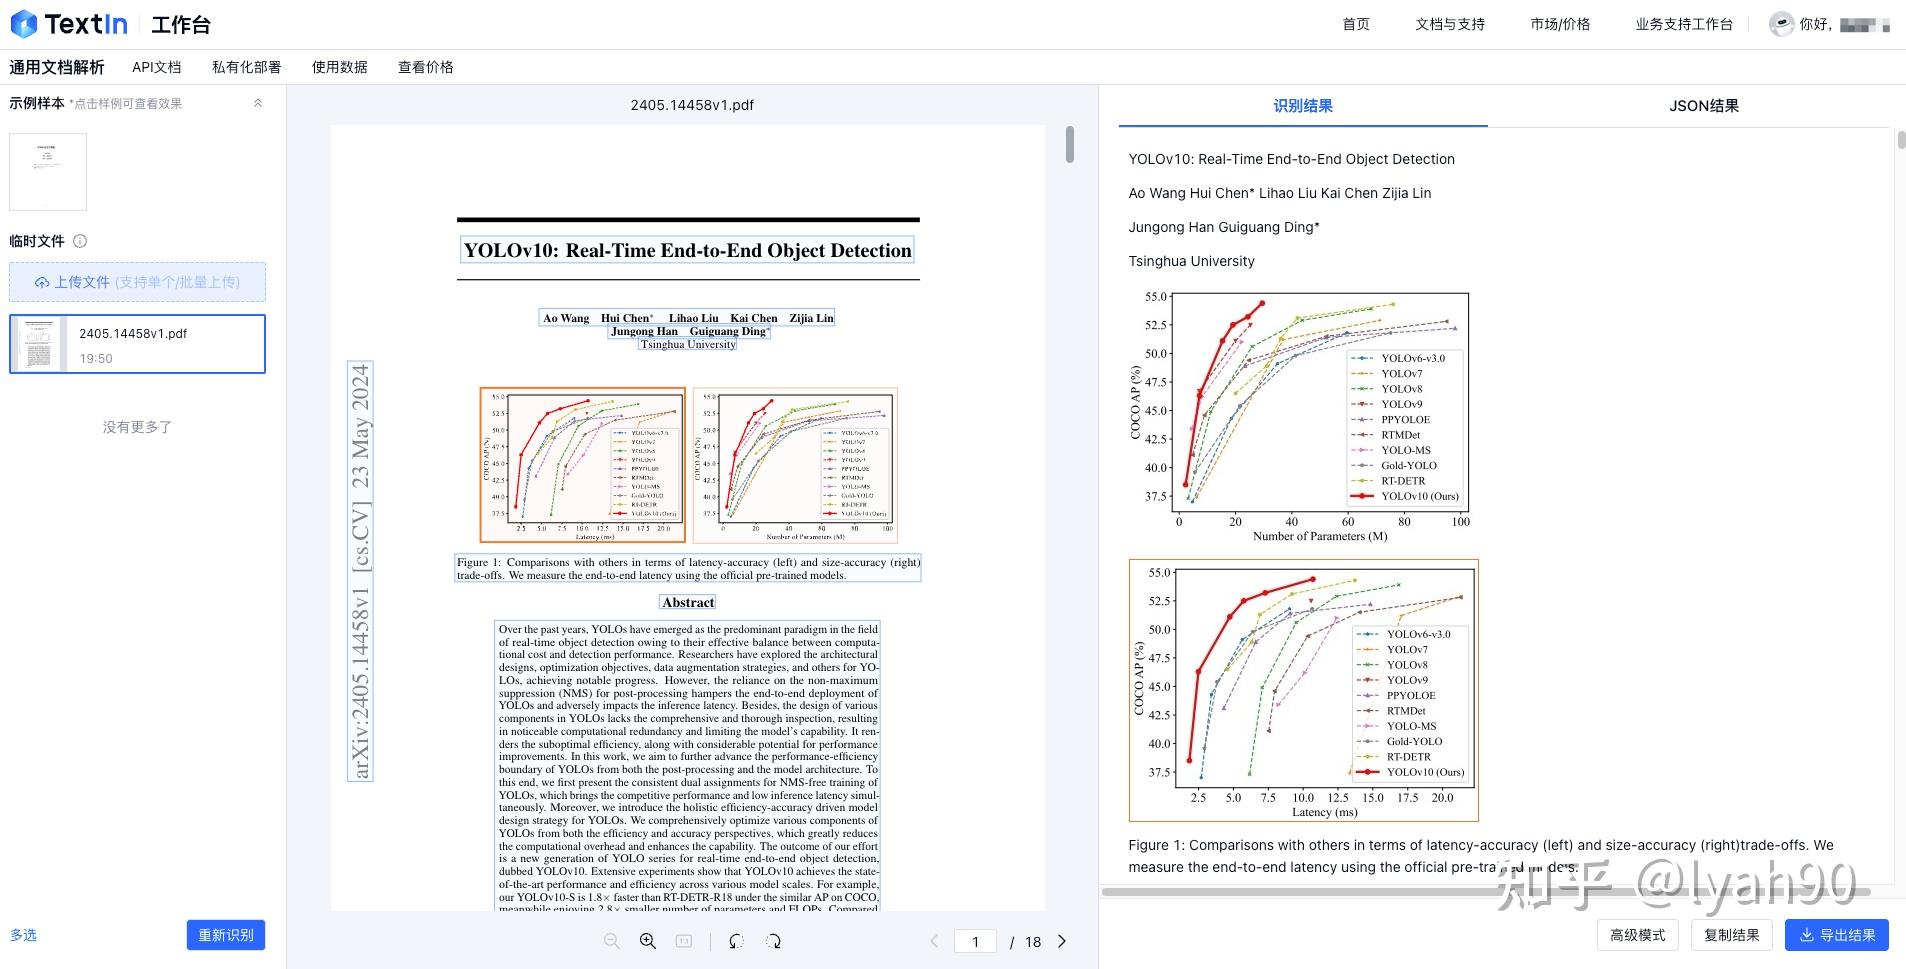Click the info icon beside 临时文件
1906x969 pixels.
click(x=80, y=241)
